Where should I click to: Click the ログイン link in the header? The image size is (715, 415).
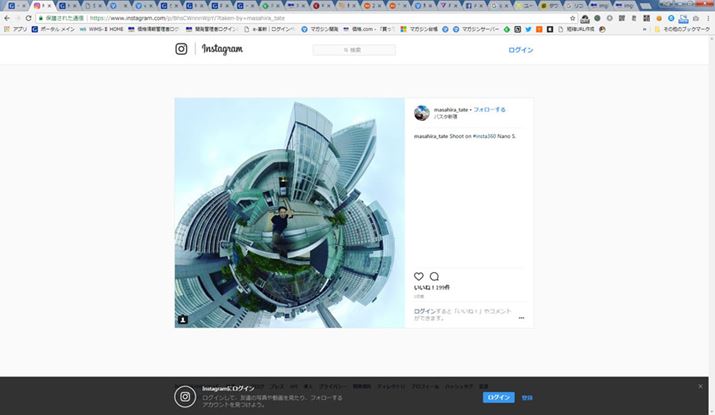pyautogui.click(x=520, y=50)
